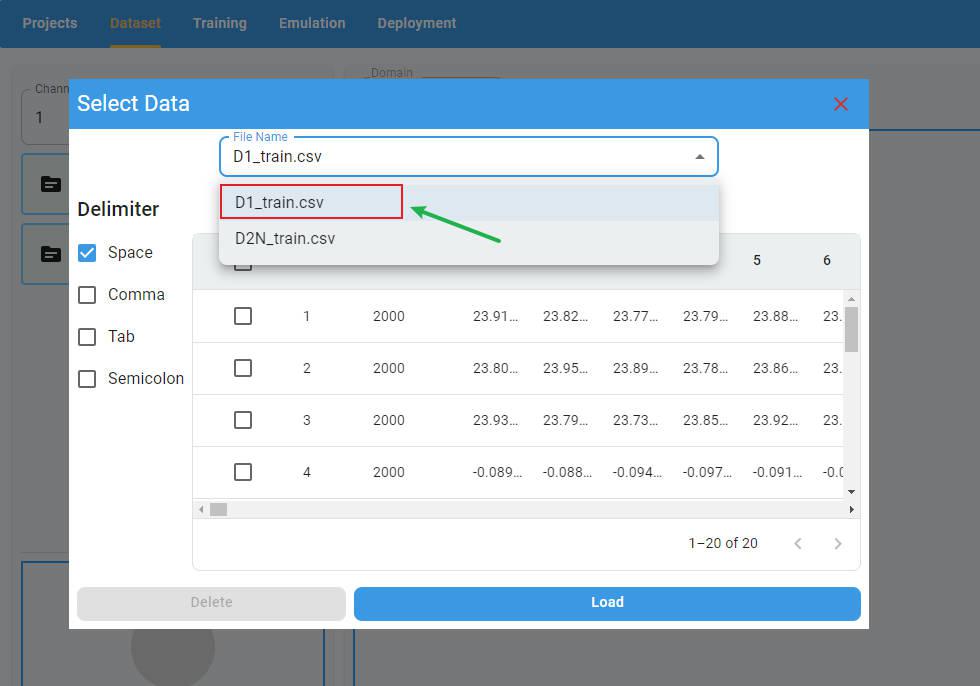Switch to the Training tab

[219, 23]
